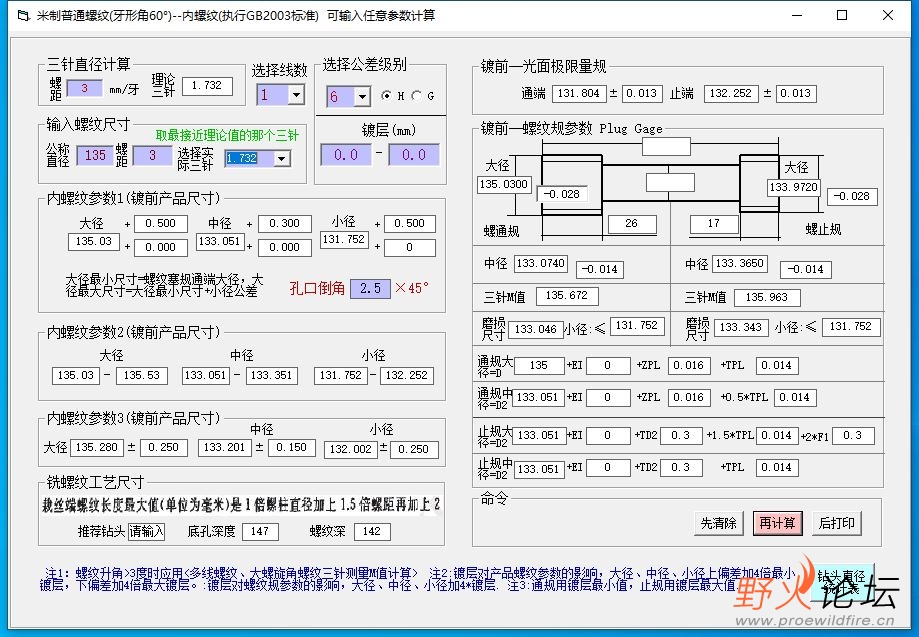The height and width of the screenshot is (637, 919).
Task: Expand the 选择公差级别 grade dropdown showing 6
Action: coord(362,96)
